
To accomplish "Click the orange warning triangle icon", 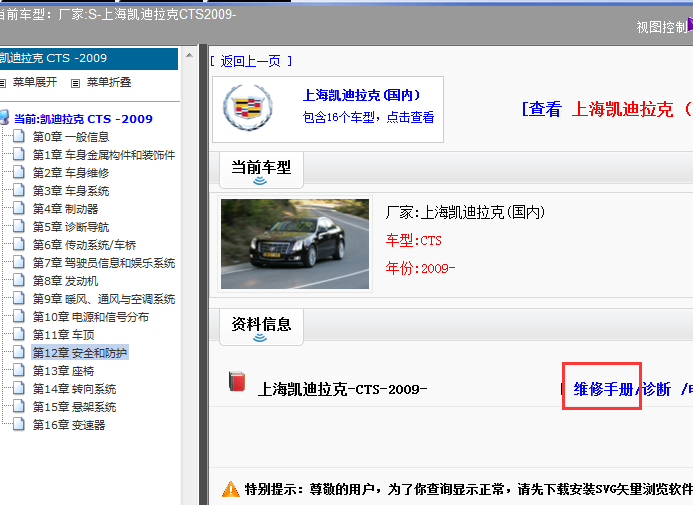I will click(x=231, y=489).
